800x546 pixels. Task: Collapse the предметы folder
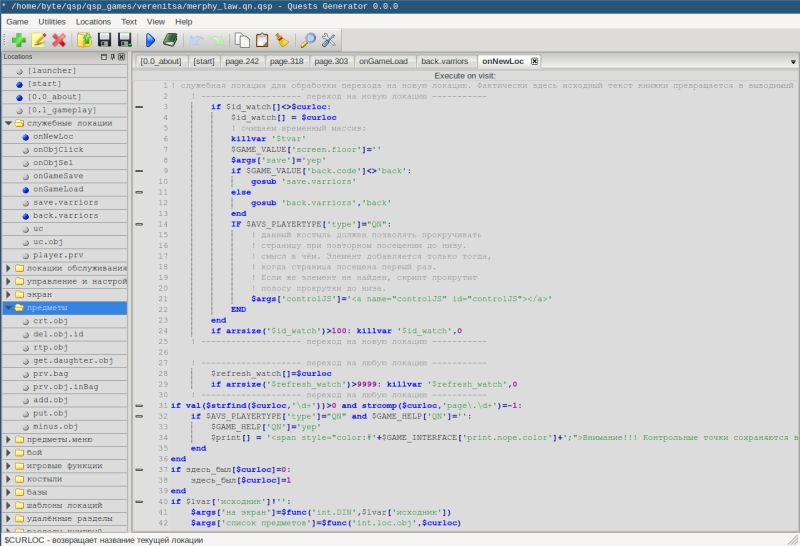click(8, 308)
